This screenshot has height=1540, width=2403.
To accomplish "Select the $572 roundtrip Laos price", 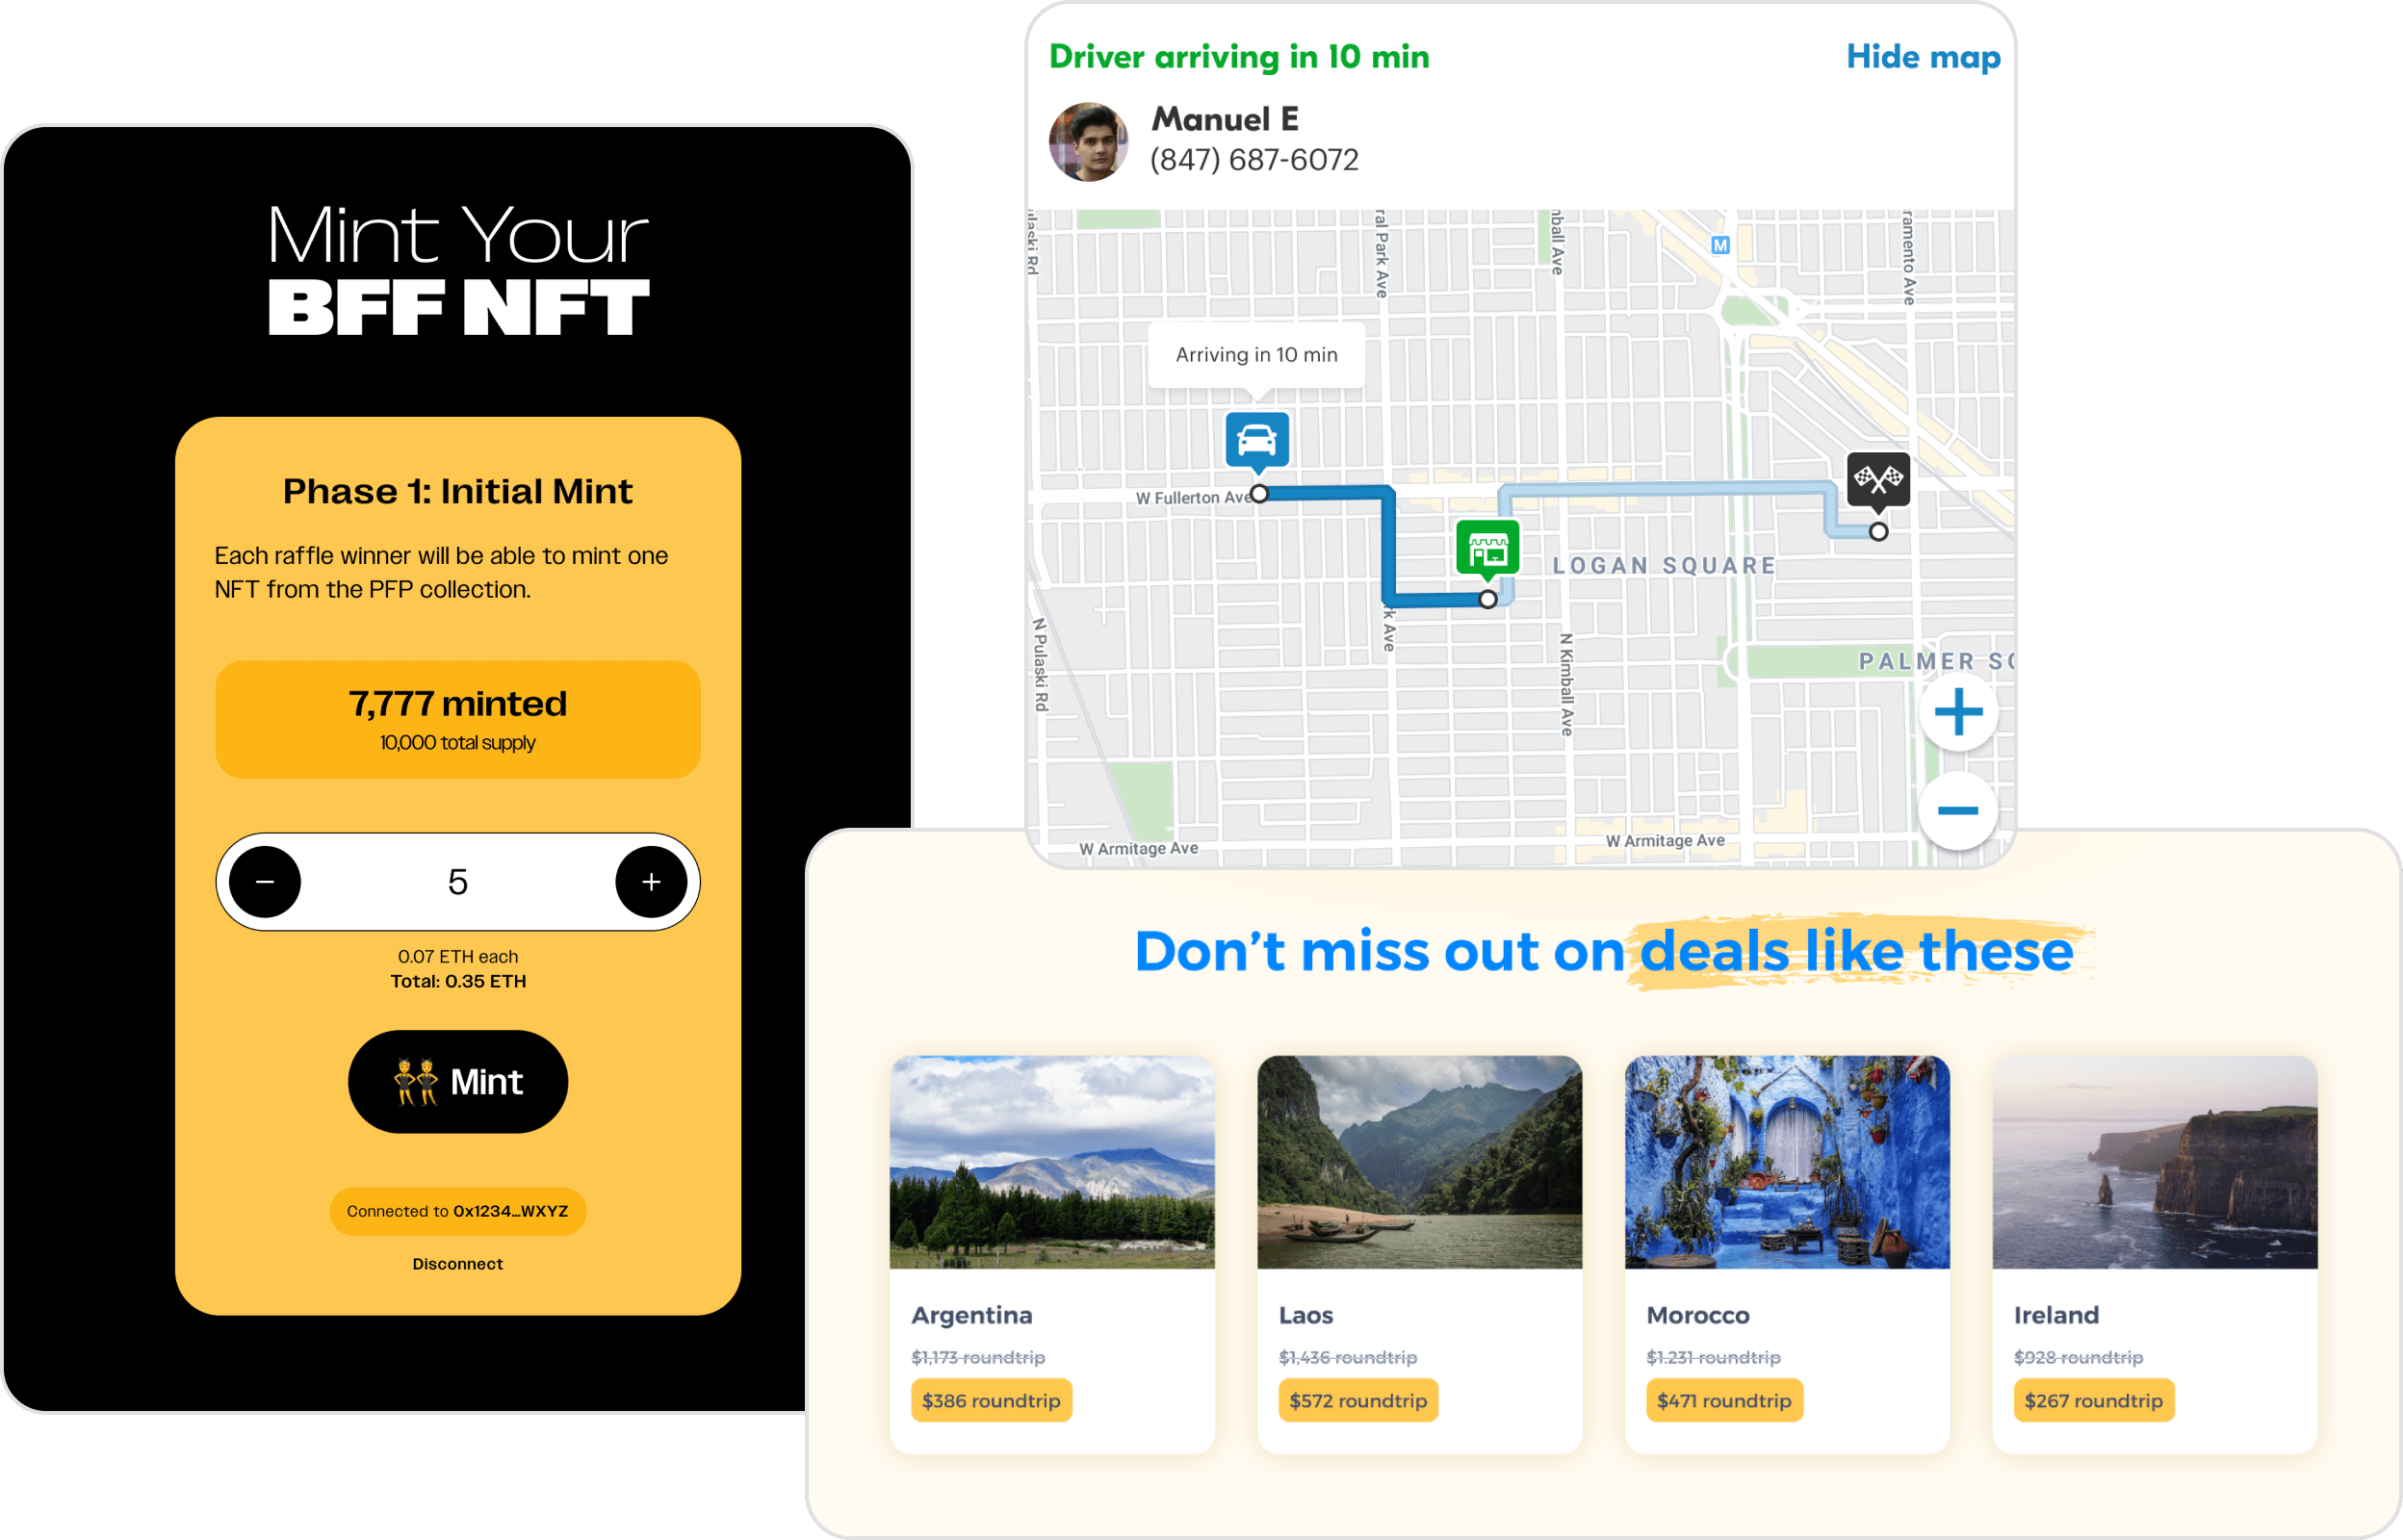I will (1358, 1401).
